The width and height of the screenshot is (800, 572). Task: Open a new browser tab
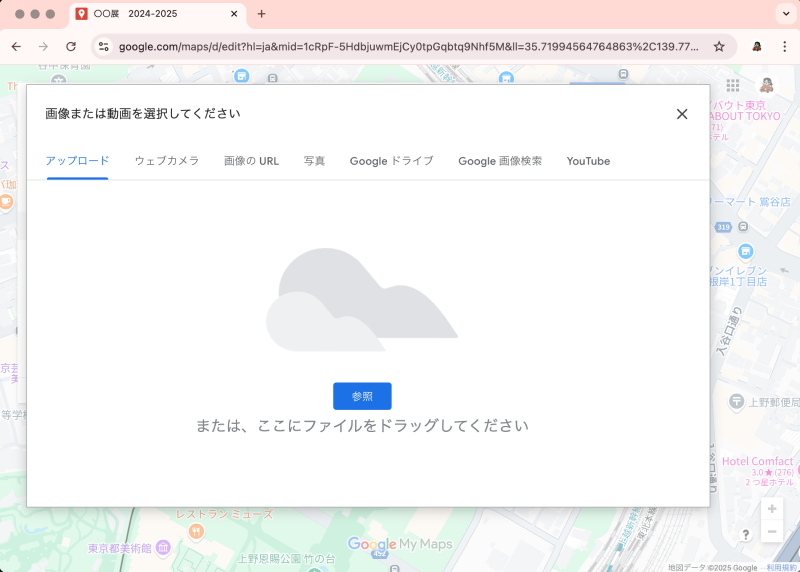coord(261,14)
